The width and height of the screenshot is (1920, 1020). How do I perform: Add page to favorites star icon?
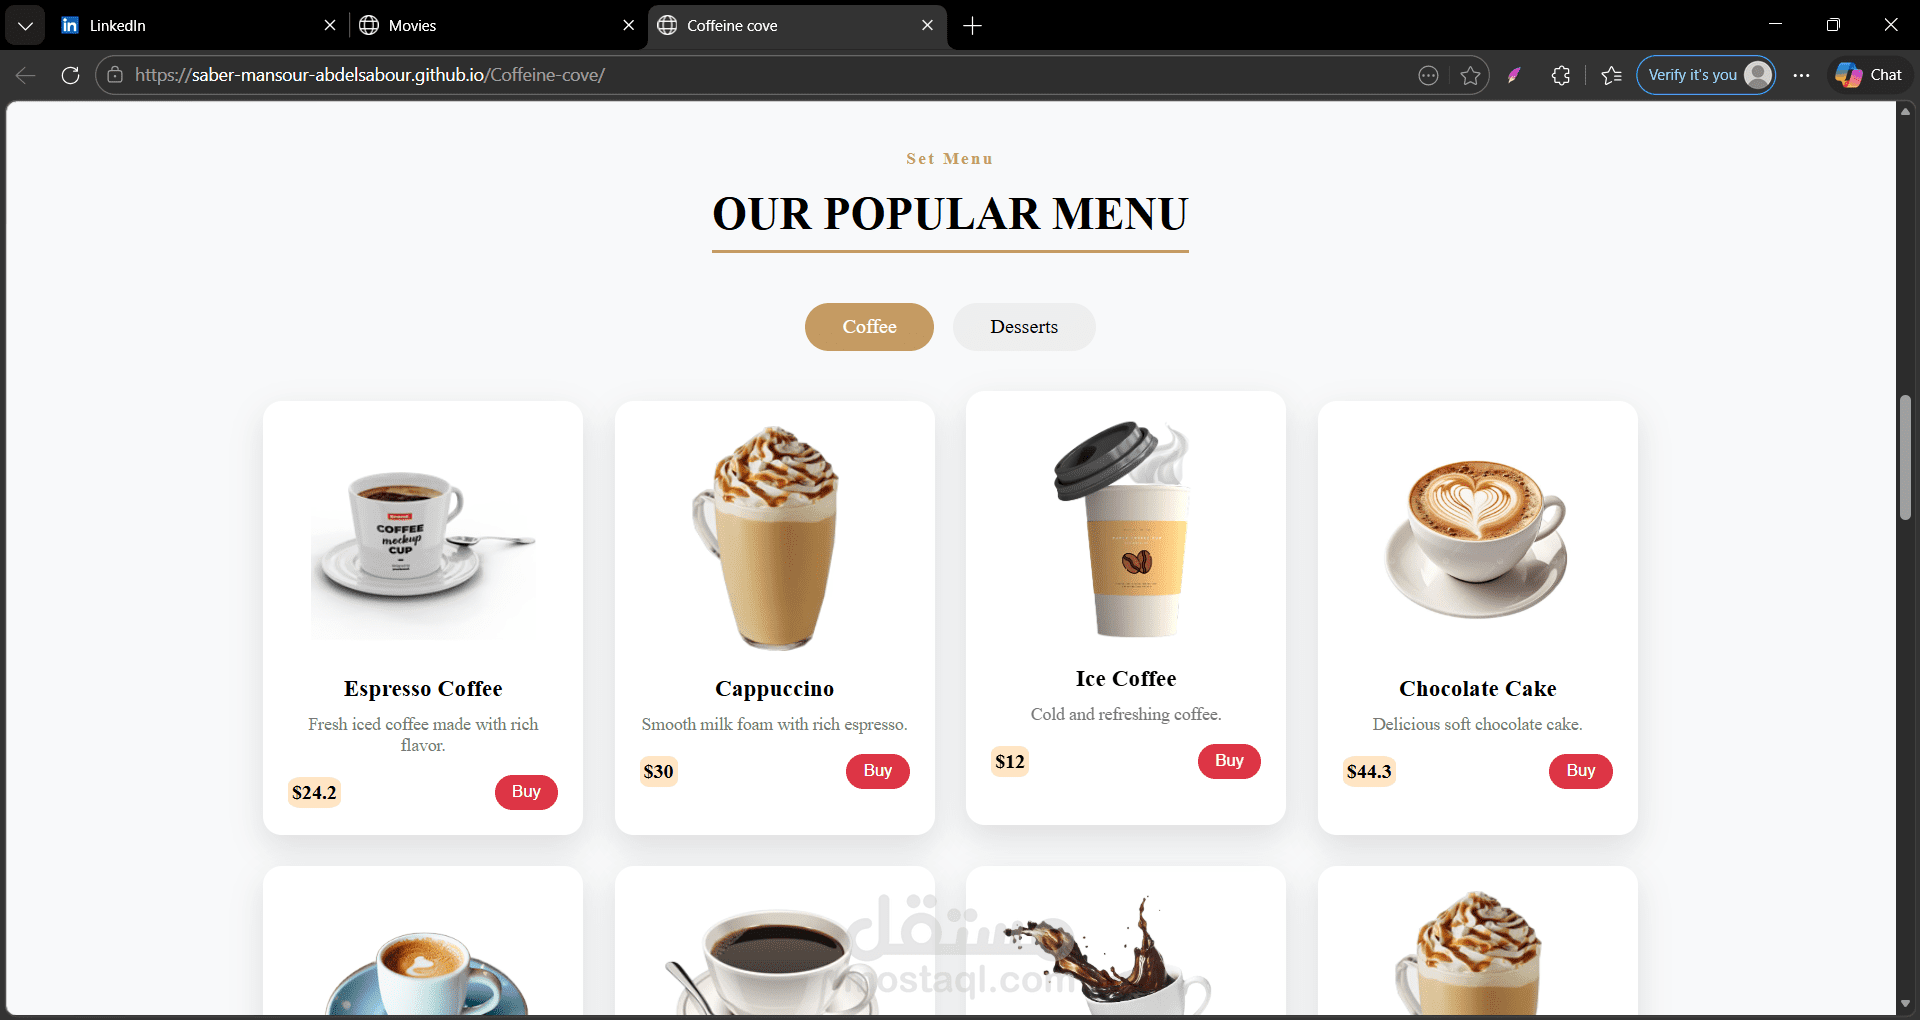tap(1470, 75)
